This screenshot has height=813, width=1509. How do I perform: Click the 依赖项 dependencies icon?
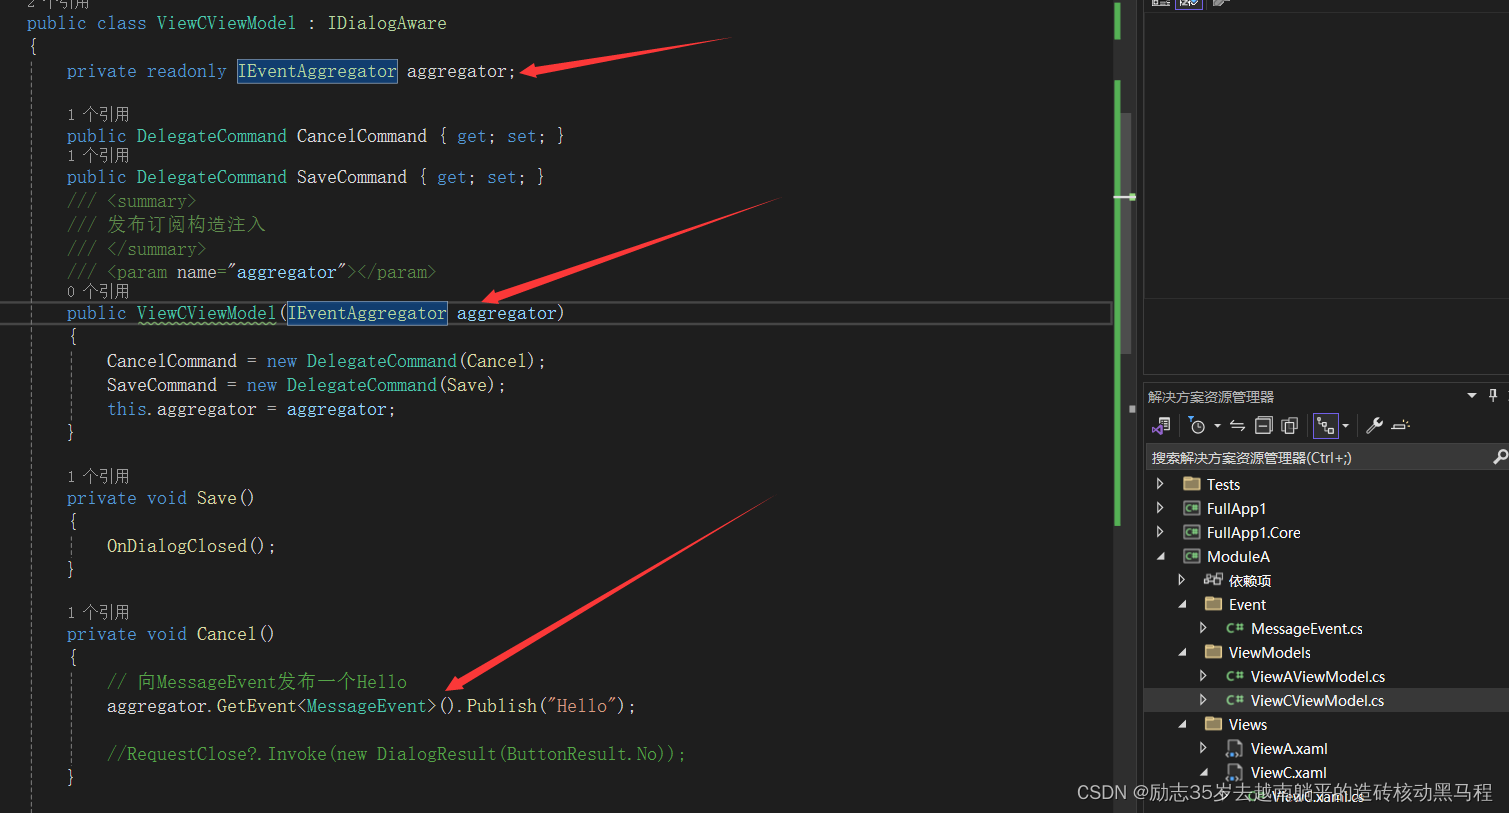(1213, 580)
